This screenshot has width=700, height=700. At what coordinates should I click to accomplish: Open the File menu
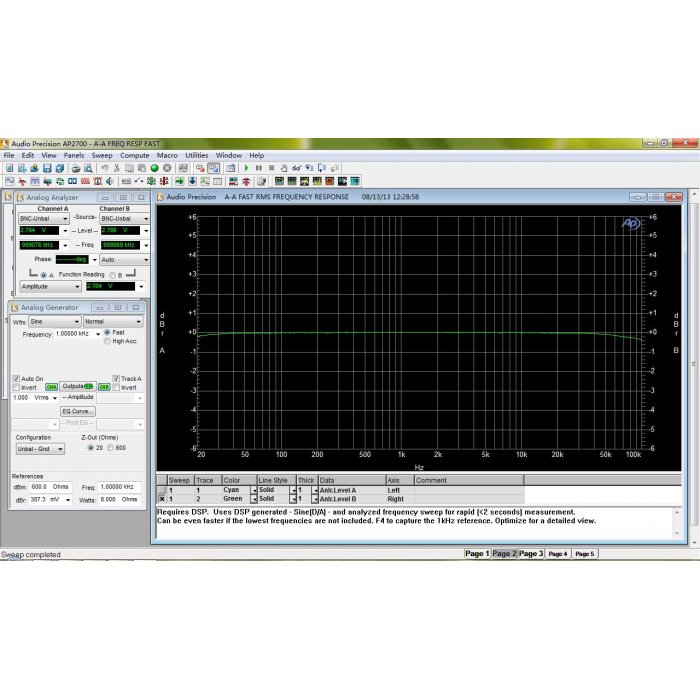pyautogui.click(x=9, y=155)
